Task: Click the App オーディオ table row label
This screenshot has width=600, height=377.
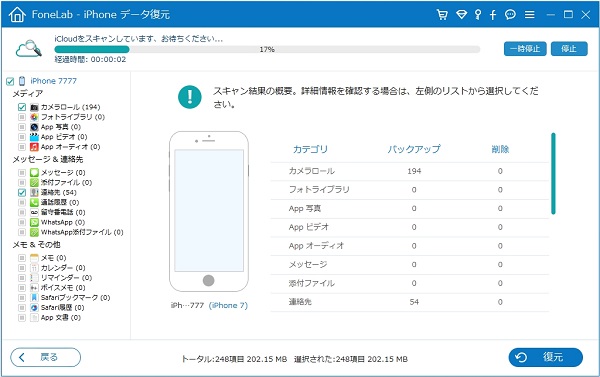Action: pos(316,246)
